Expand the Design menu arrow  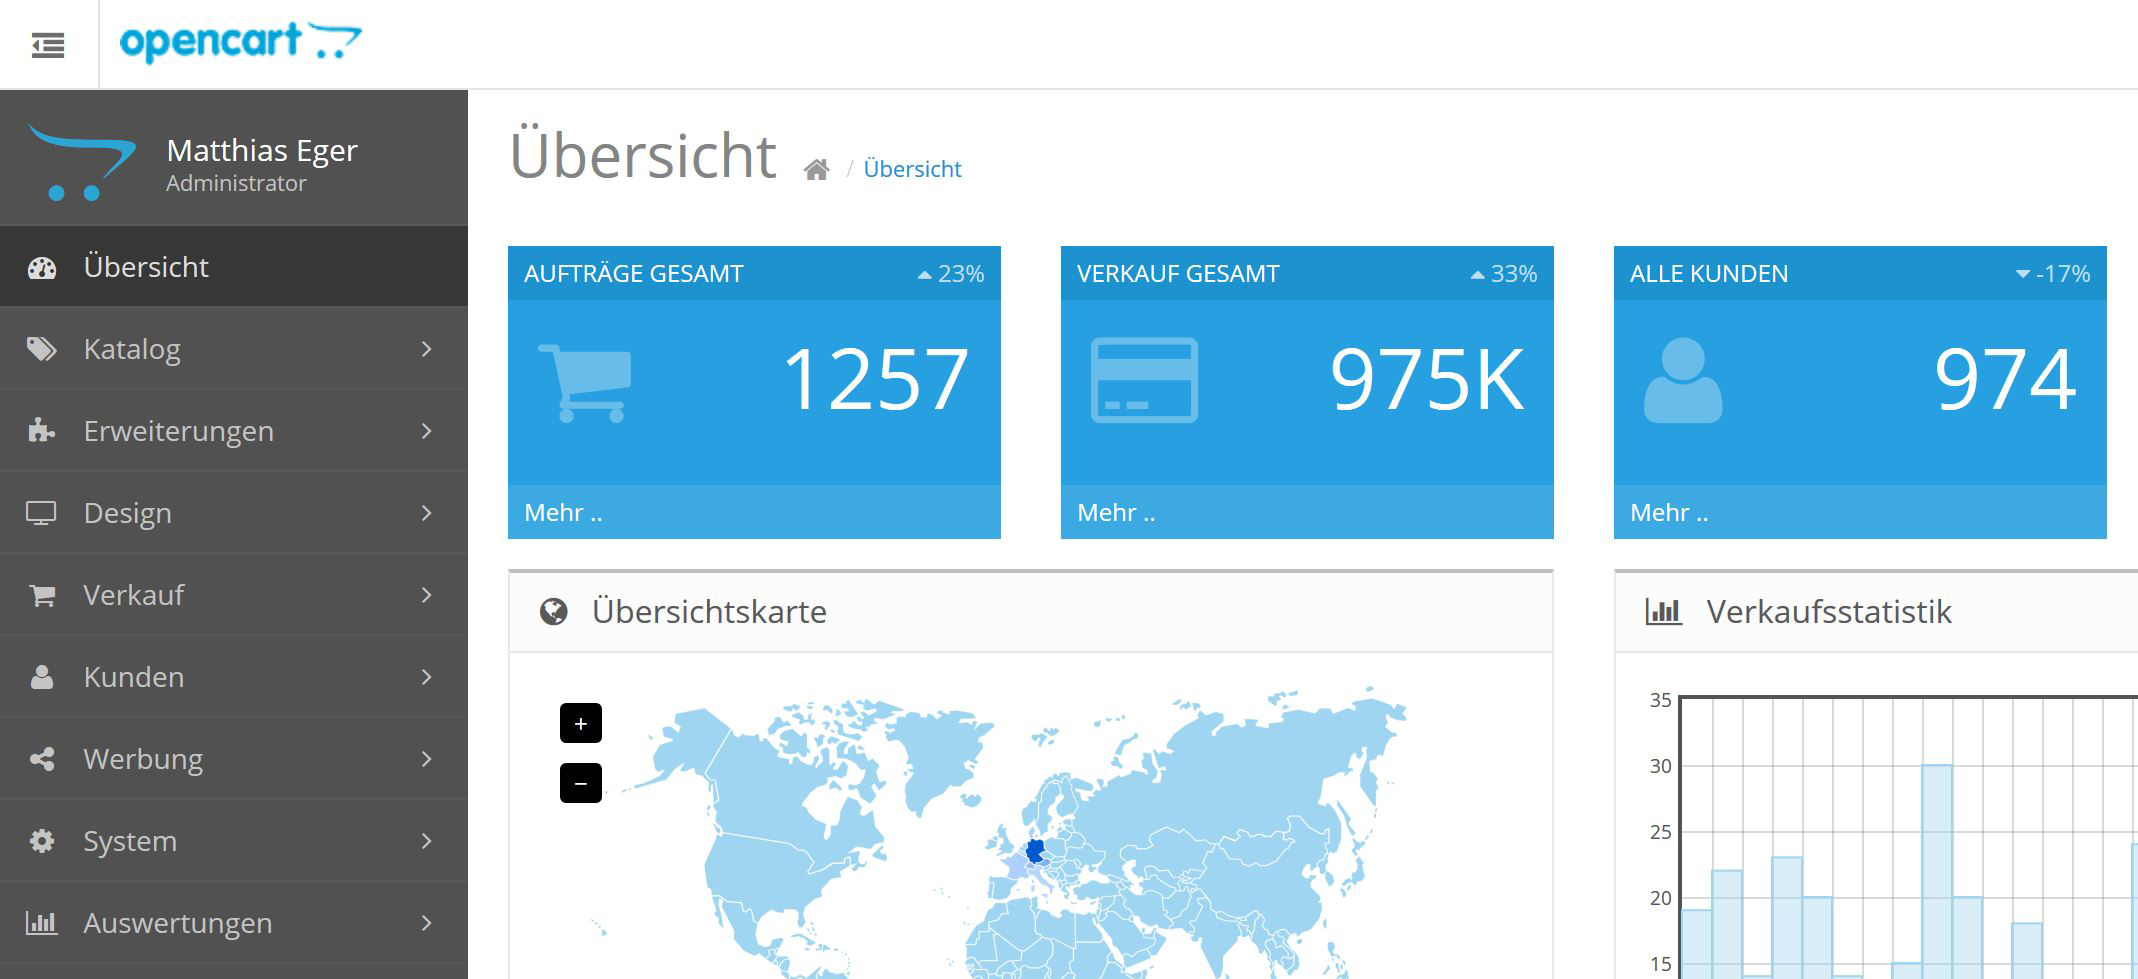tap(427, 513)
